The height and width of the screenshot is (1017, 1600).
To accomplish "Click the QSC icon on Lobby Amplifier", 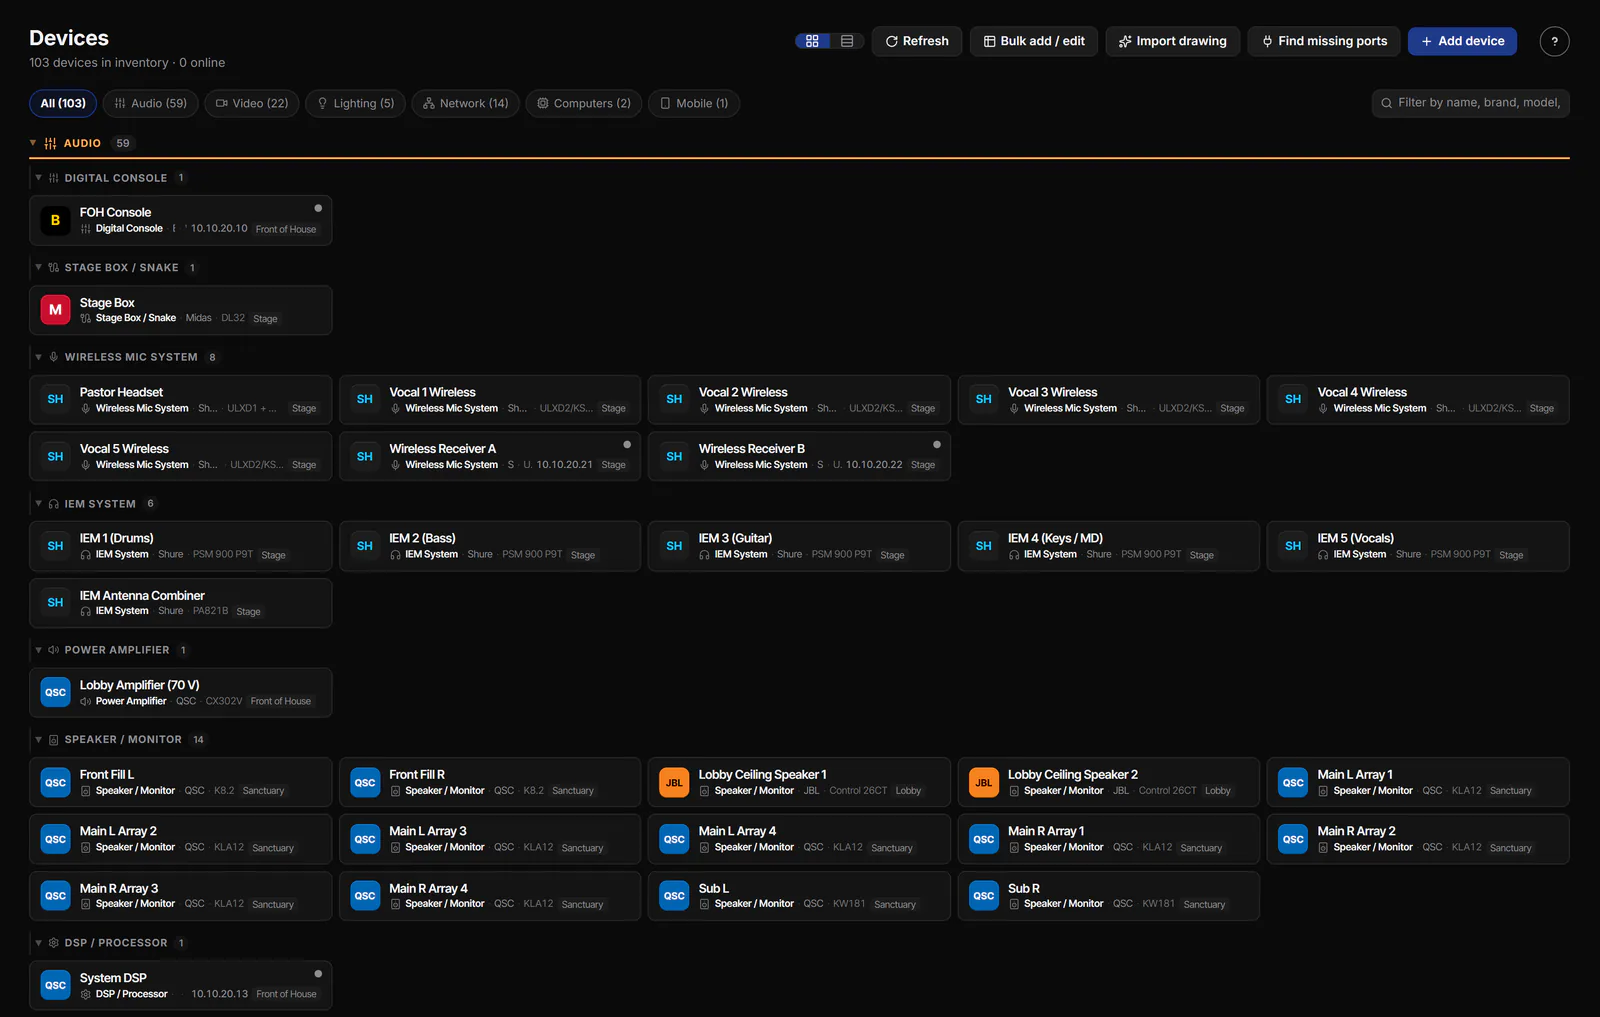I will tap(55, 692).
